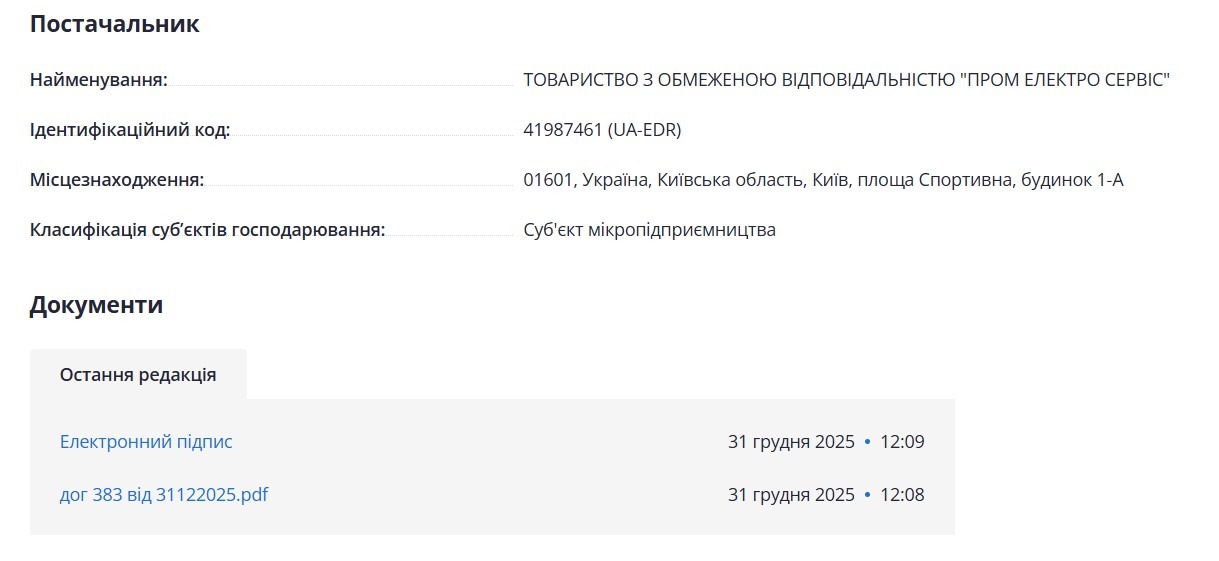This screenshot has height=561, width=1219.
Task: Click the "Суб'єкт мікропідприємництва" value
Action: 649,230
